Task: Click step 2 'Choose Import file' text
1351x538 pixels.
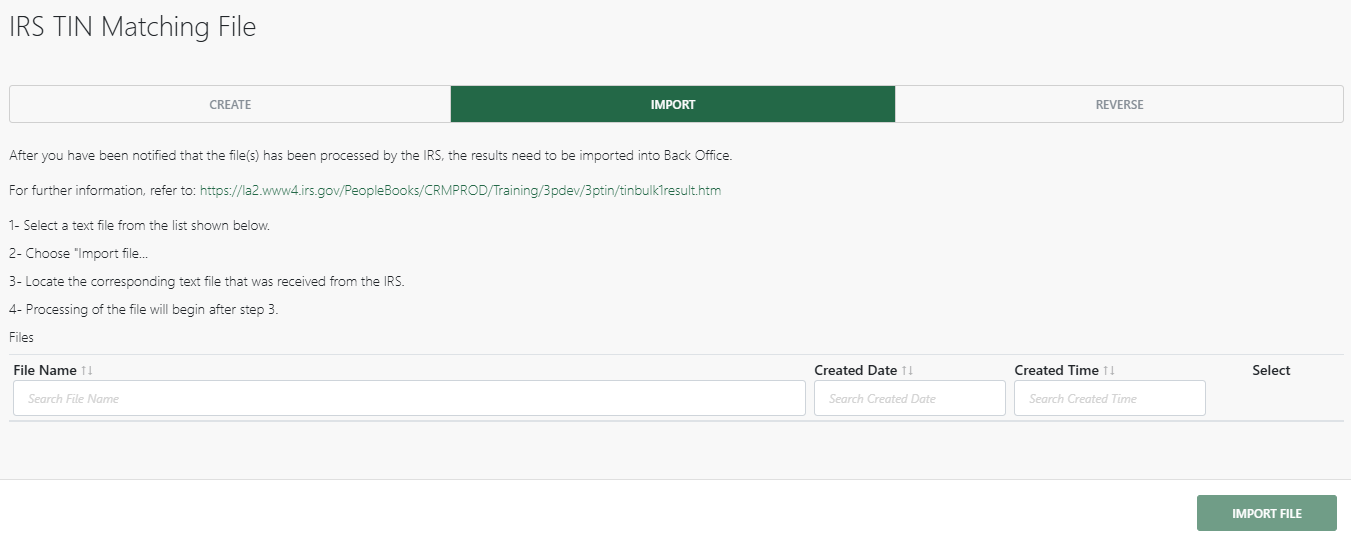Action: coord(78,253)
